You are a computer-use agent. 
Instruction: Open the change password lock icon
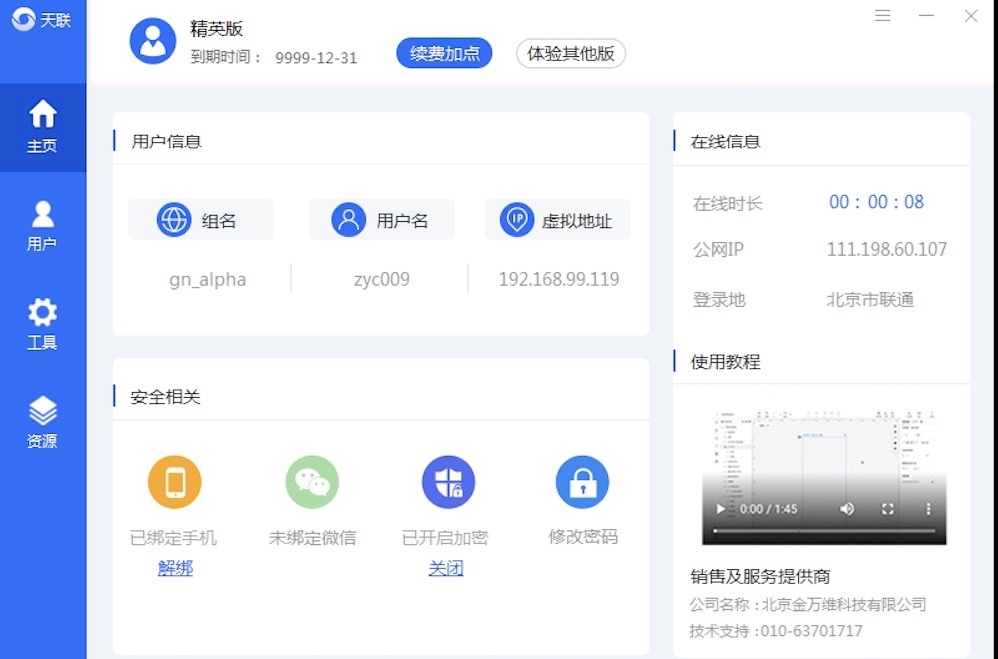[582, 482]
